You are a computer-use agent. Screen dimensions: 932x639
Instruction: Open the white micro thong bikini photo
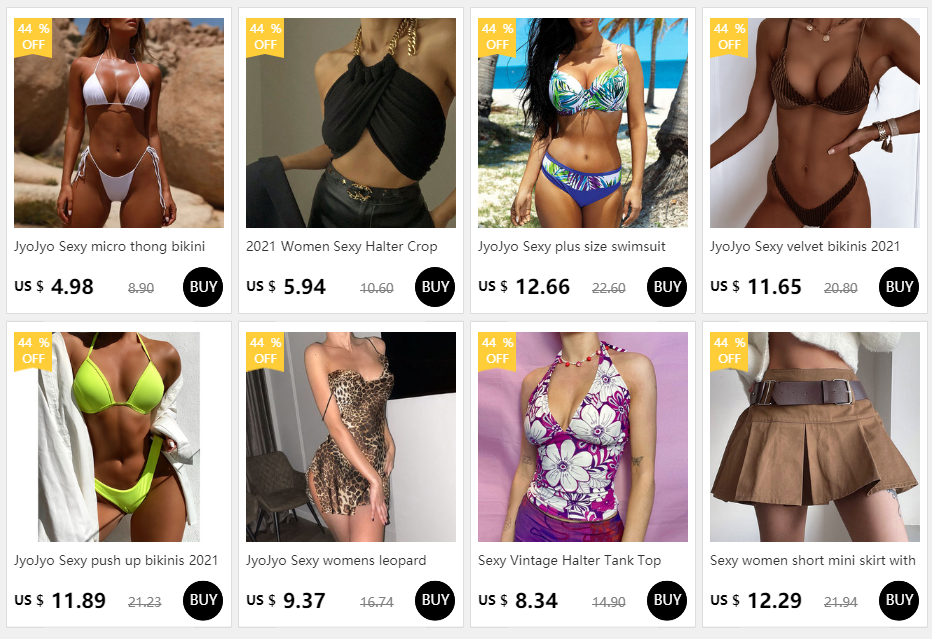tap(119, 122)
